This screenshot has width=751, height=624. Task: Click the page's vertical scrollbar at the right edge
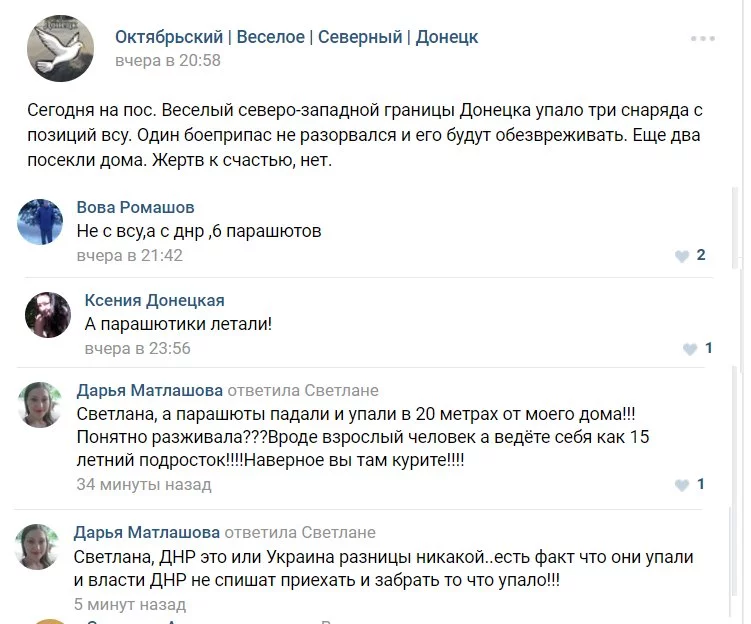pyautogui.click(x=736, y=227)
